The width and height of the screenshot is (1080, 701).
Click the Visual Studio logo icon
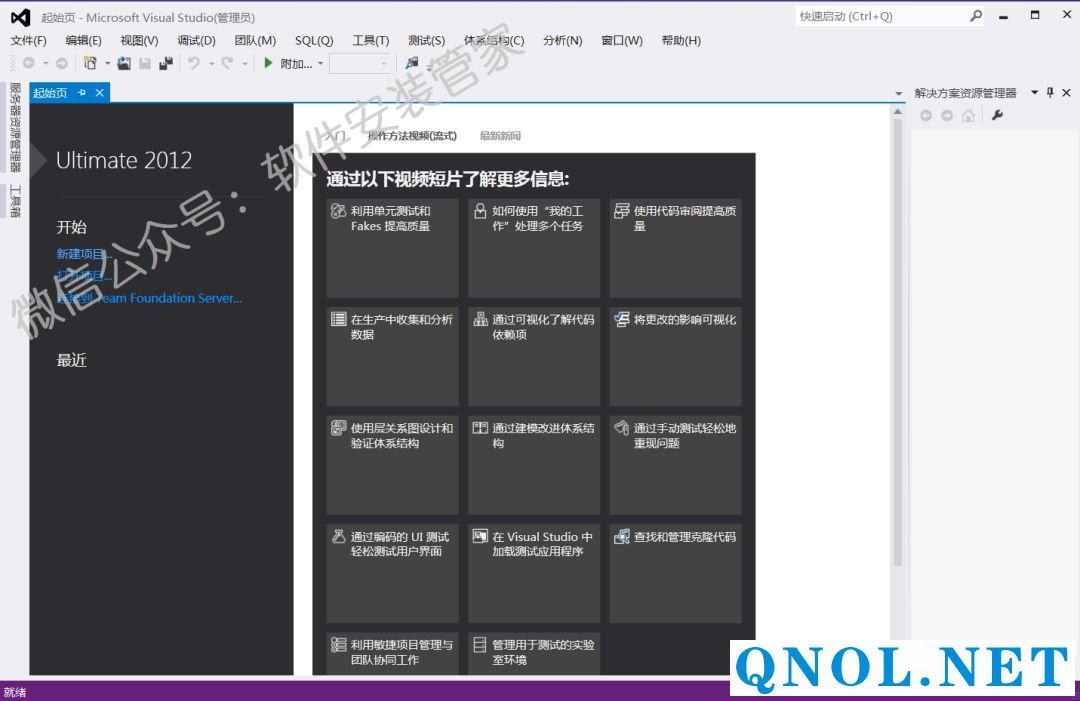pyautogui.click(x=20, y=16)
